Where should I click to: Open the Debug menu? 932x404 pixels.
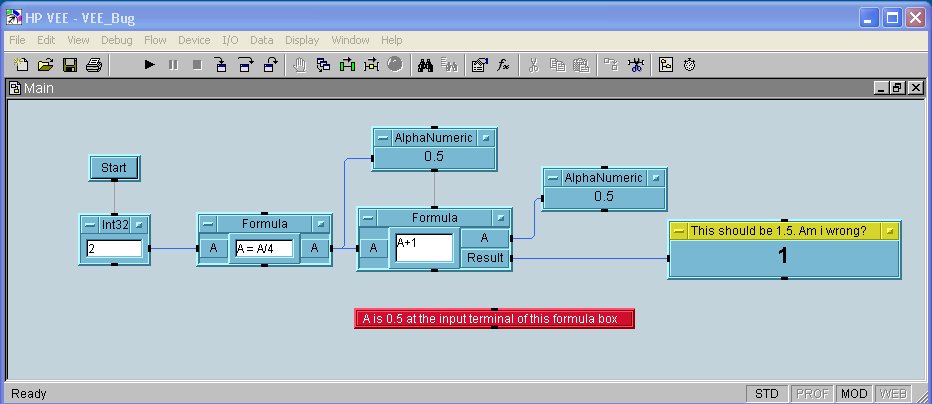(x=116, y=40)
